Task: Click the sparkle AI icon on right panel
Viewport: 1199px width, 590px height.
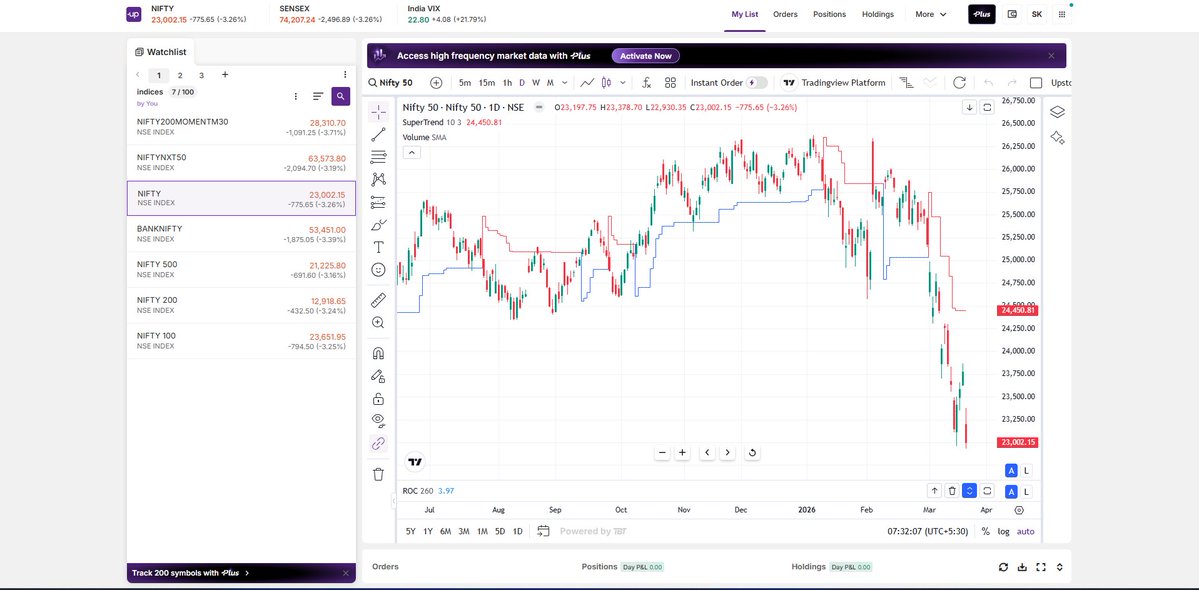Action: 1058,138
